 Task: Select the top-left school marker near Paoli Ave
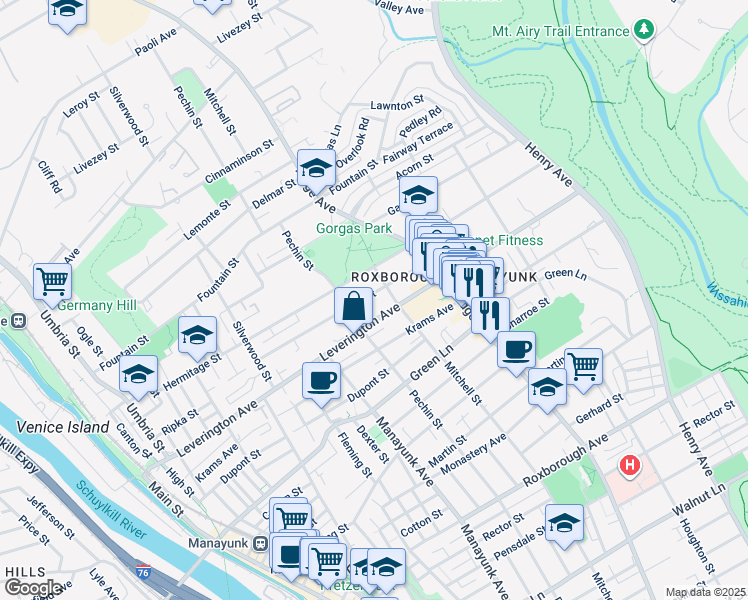[67, 12]
